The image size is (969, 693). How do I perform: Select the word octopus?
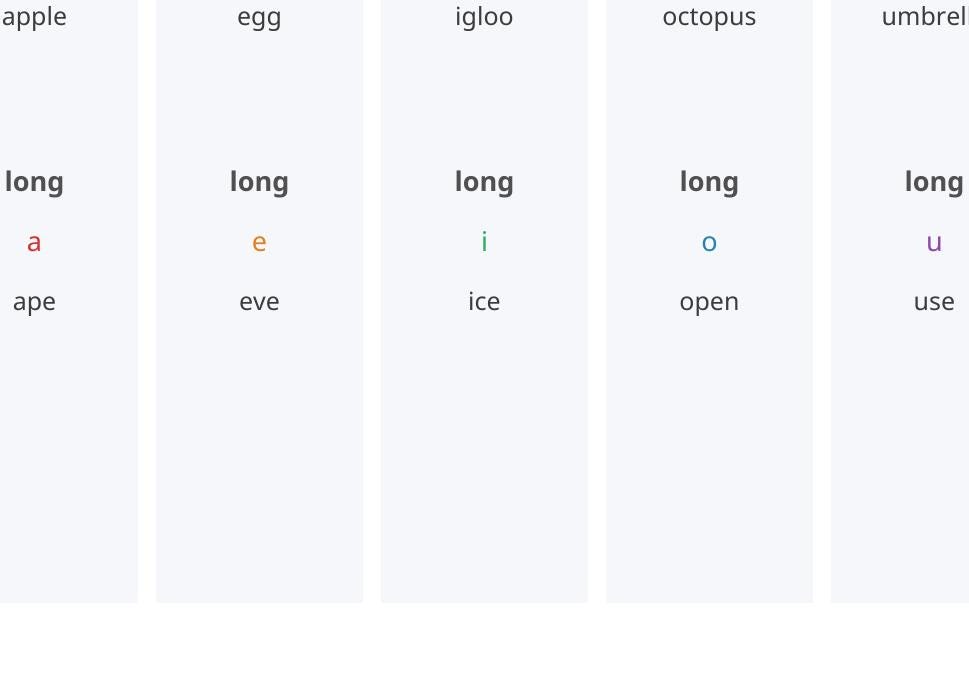tap(709, 17)
